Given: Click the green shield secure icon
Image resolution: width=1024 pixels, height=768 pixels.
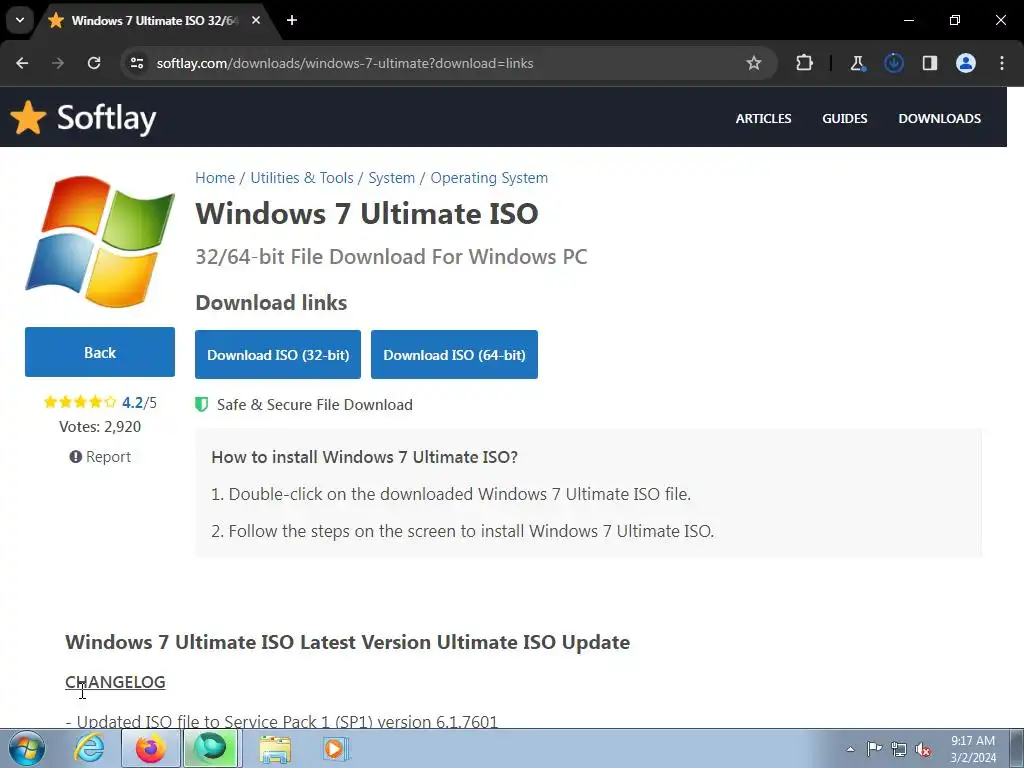Looking at the screenshot, I should (201, 404).
